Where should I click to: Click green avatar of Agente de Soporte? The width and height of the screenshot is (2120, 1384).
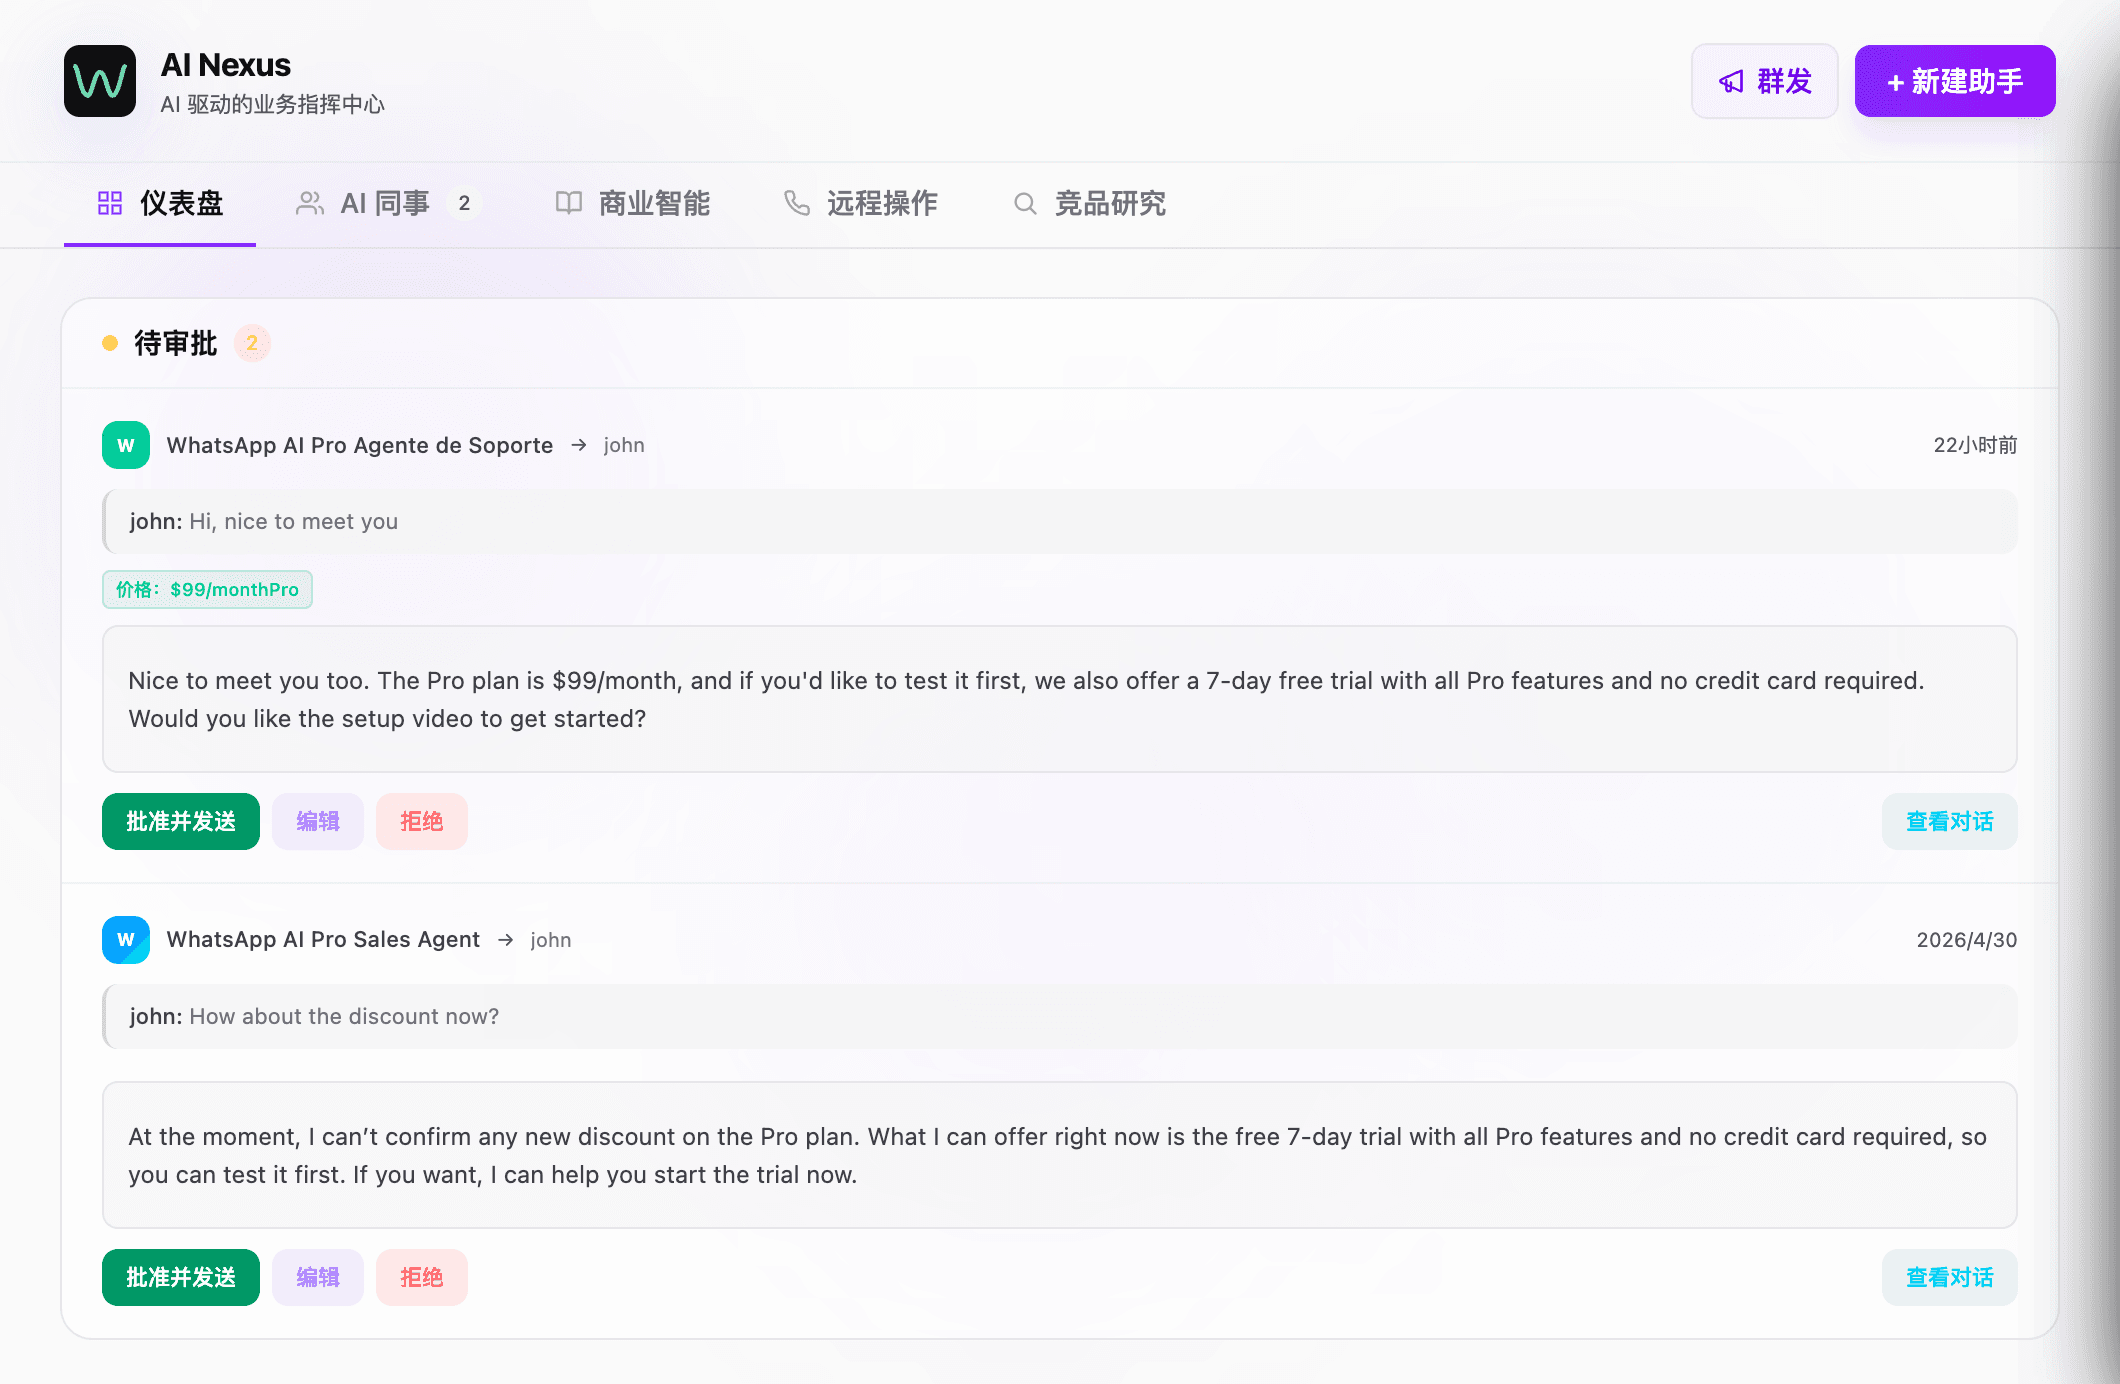[x=126, y=445]
